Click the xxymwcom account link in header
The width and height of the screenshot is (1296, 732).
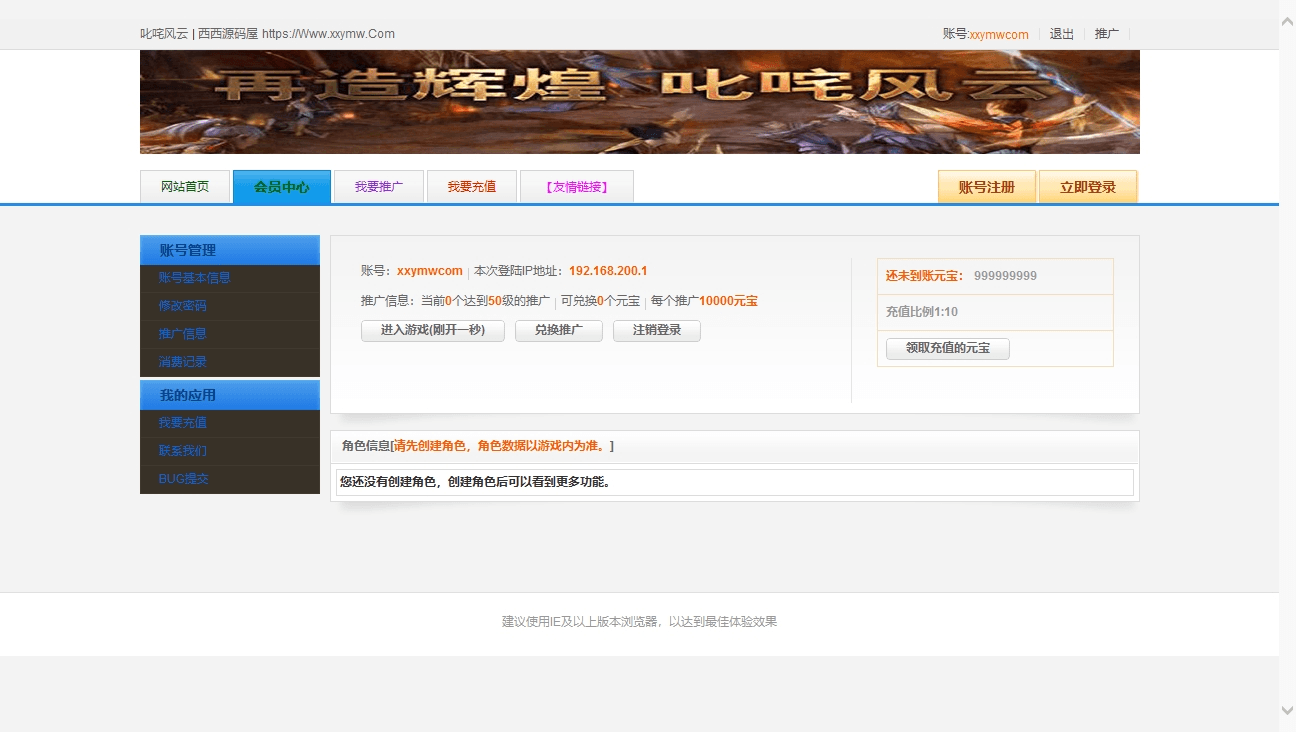point(999,34)
